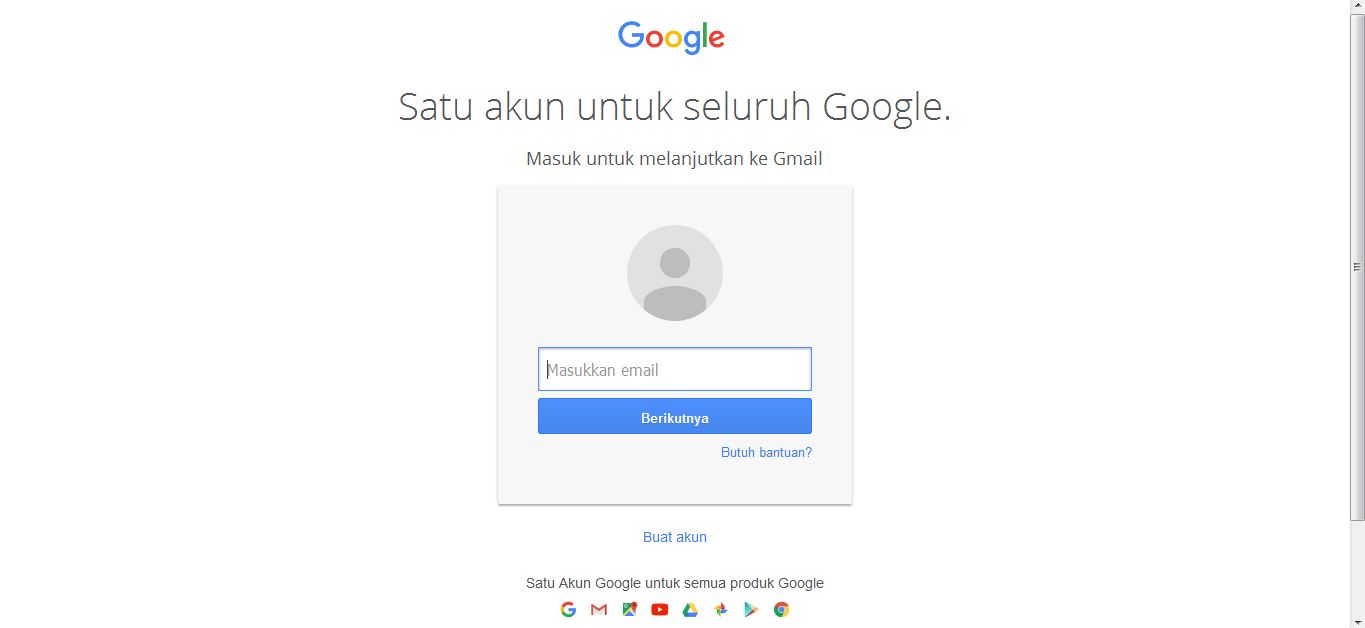Image resolution: width=1365 pixels, height=628 pixels.
Task: Select the Google Photos pinwheel icon
Action: (x=721, y=609)
